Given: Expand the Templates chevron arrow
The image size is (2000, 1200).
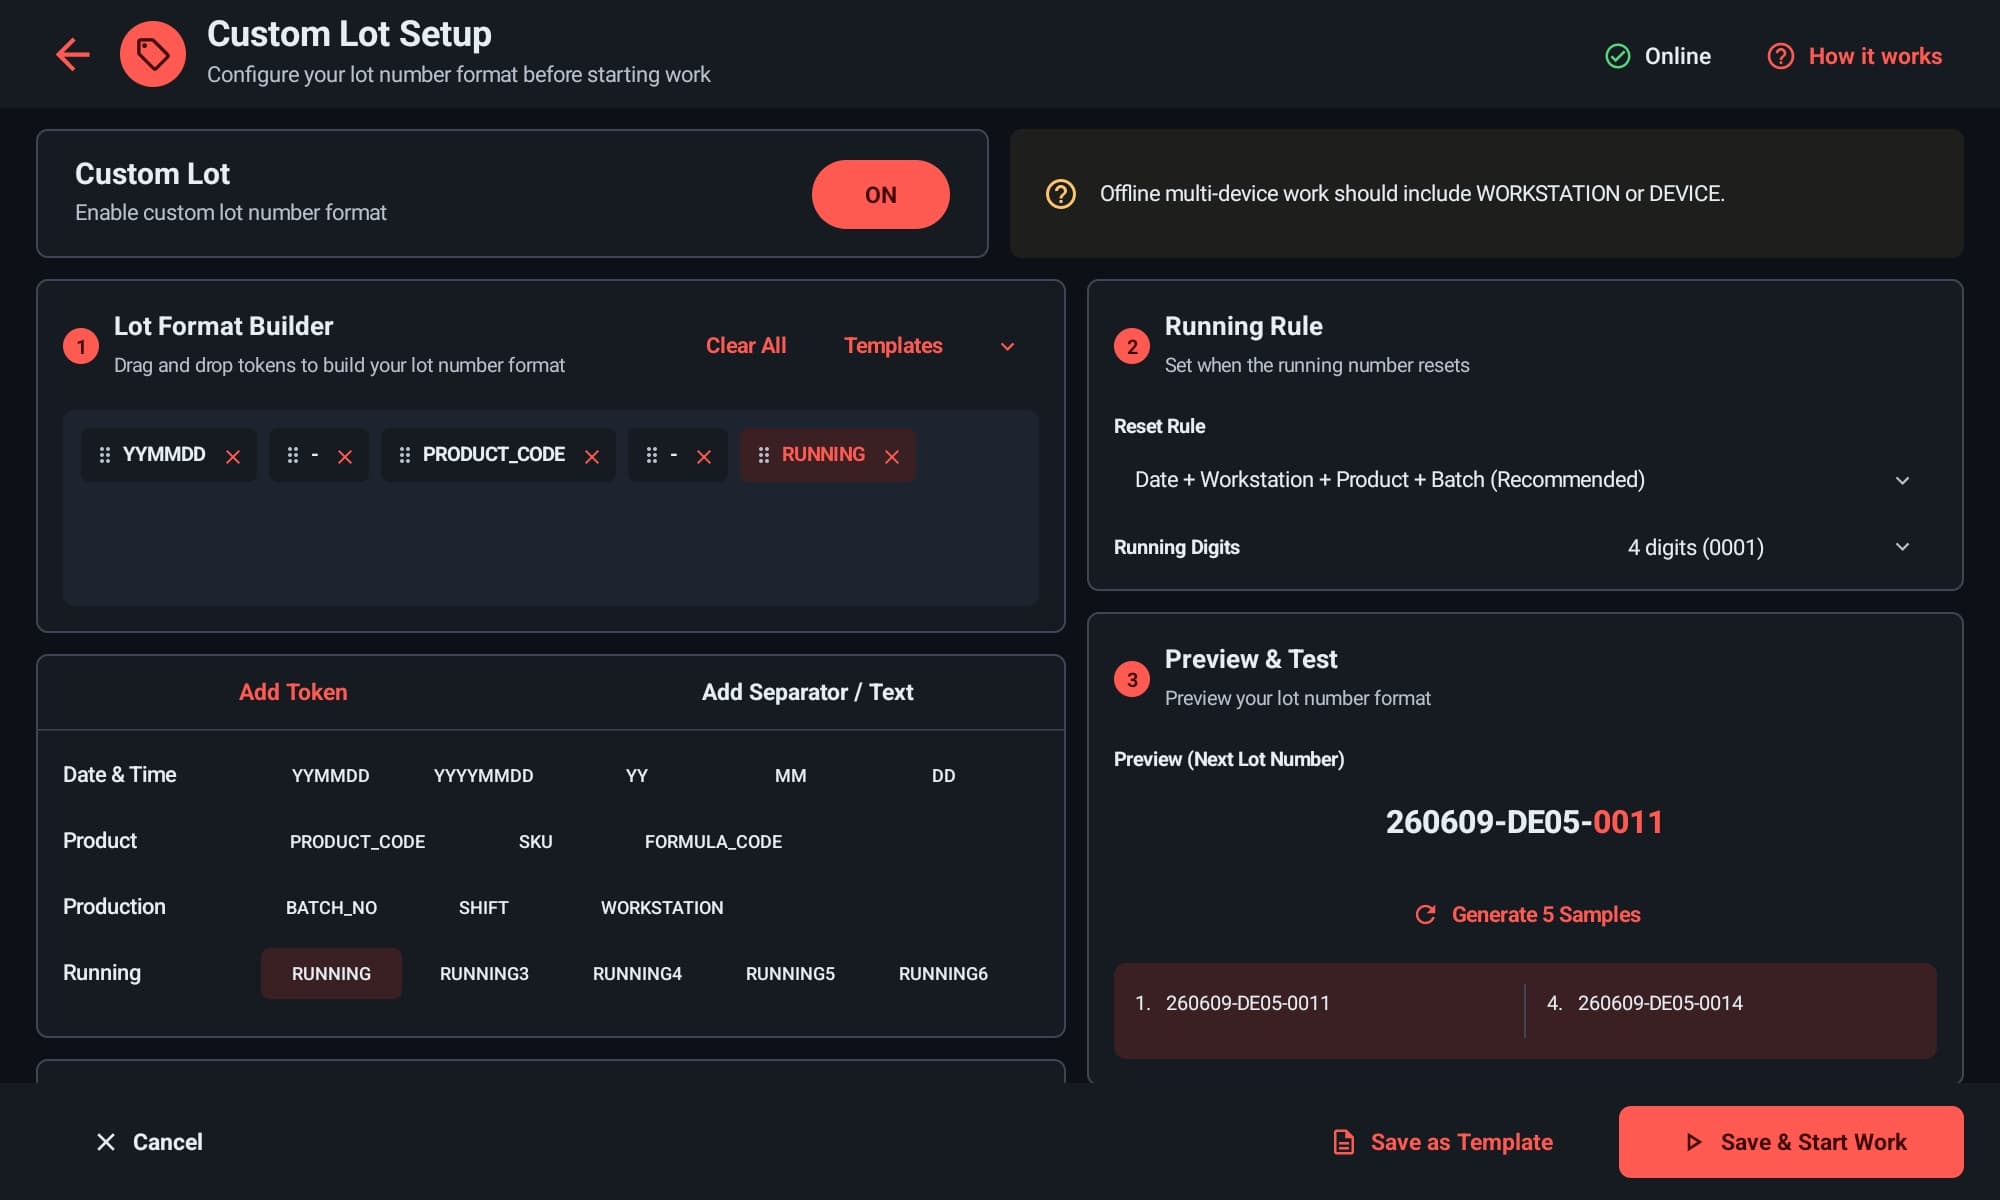Looking at the screenshot, I should pos(1007,346).
